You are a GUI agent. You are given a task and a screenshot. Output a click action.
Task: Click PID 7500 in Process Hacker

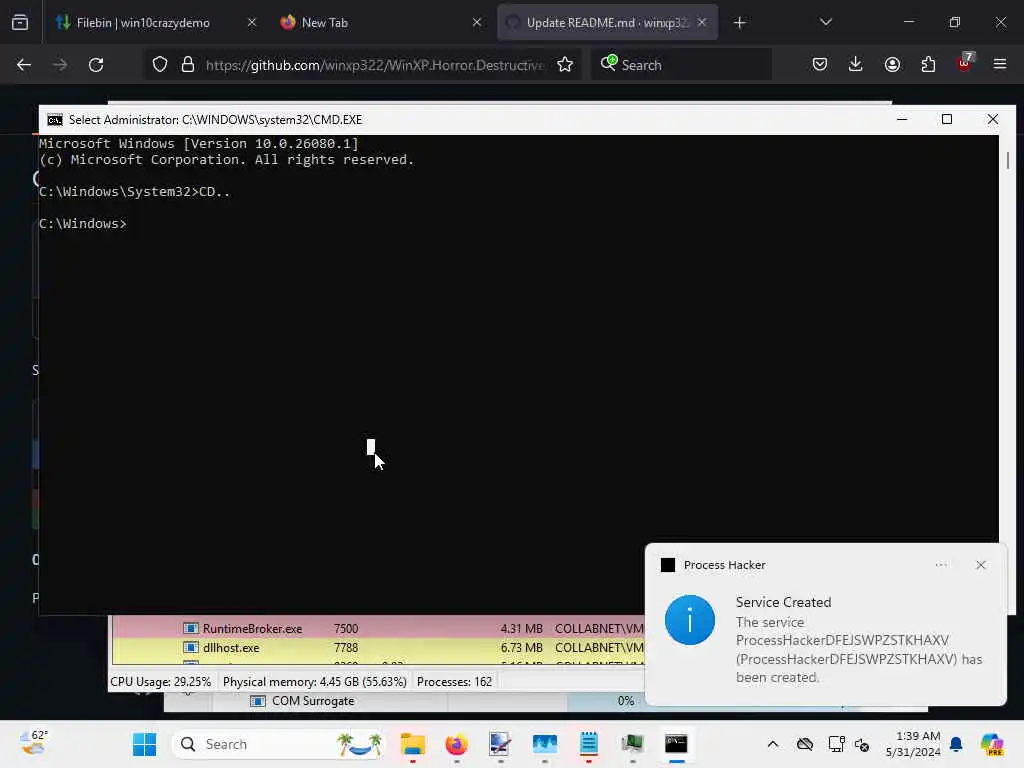(345, 628)
